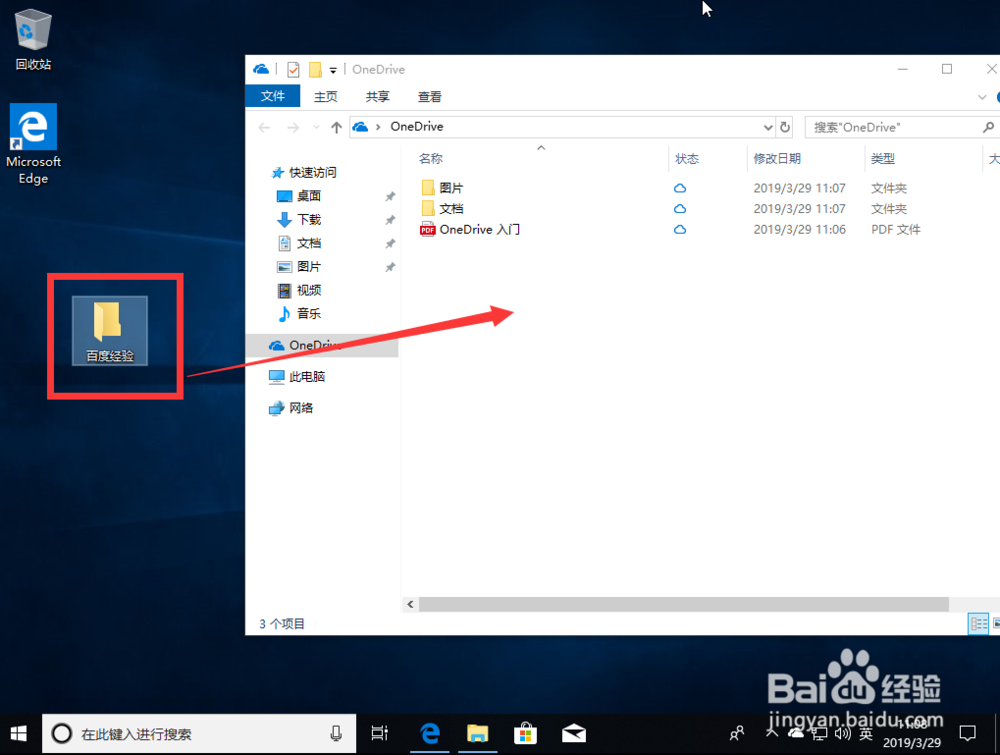Select 视频 in navigation pane
The image size is (1000, 755).
tap(298, 290)
